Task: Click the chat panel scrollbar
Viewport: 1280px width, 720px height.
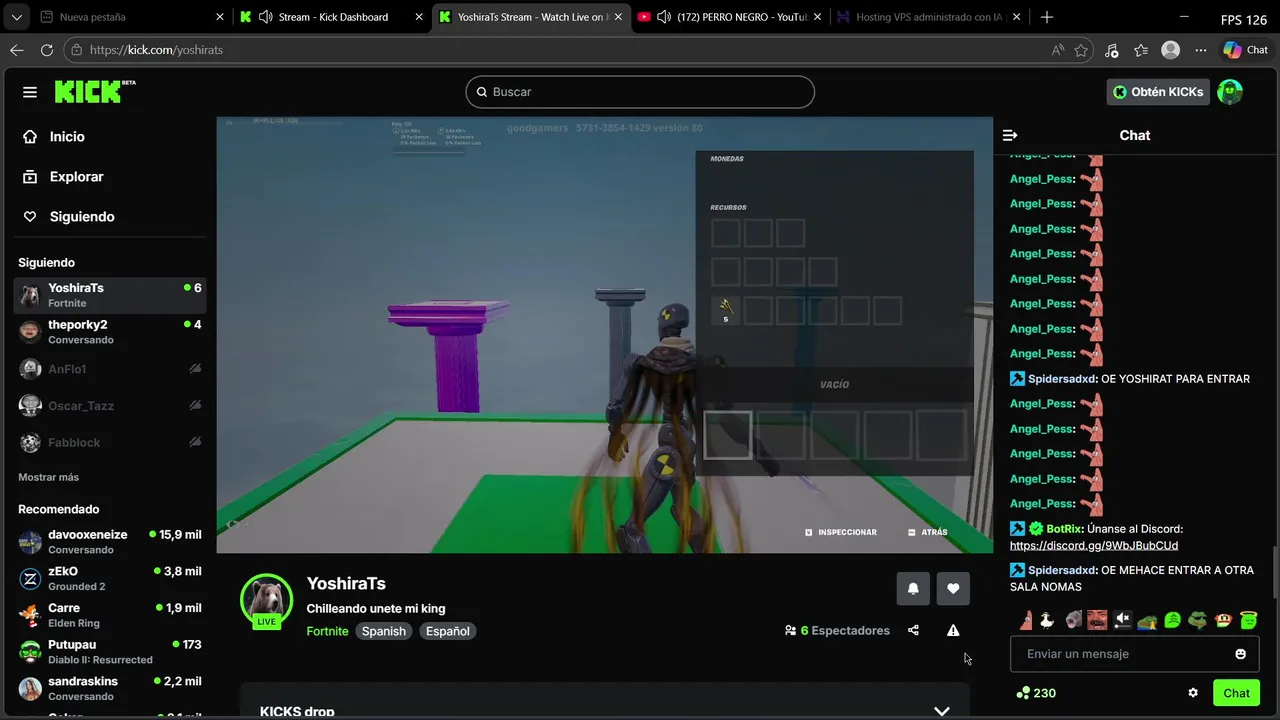Action: click(1274, 575)
